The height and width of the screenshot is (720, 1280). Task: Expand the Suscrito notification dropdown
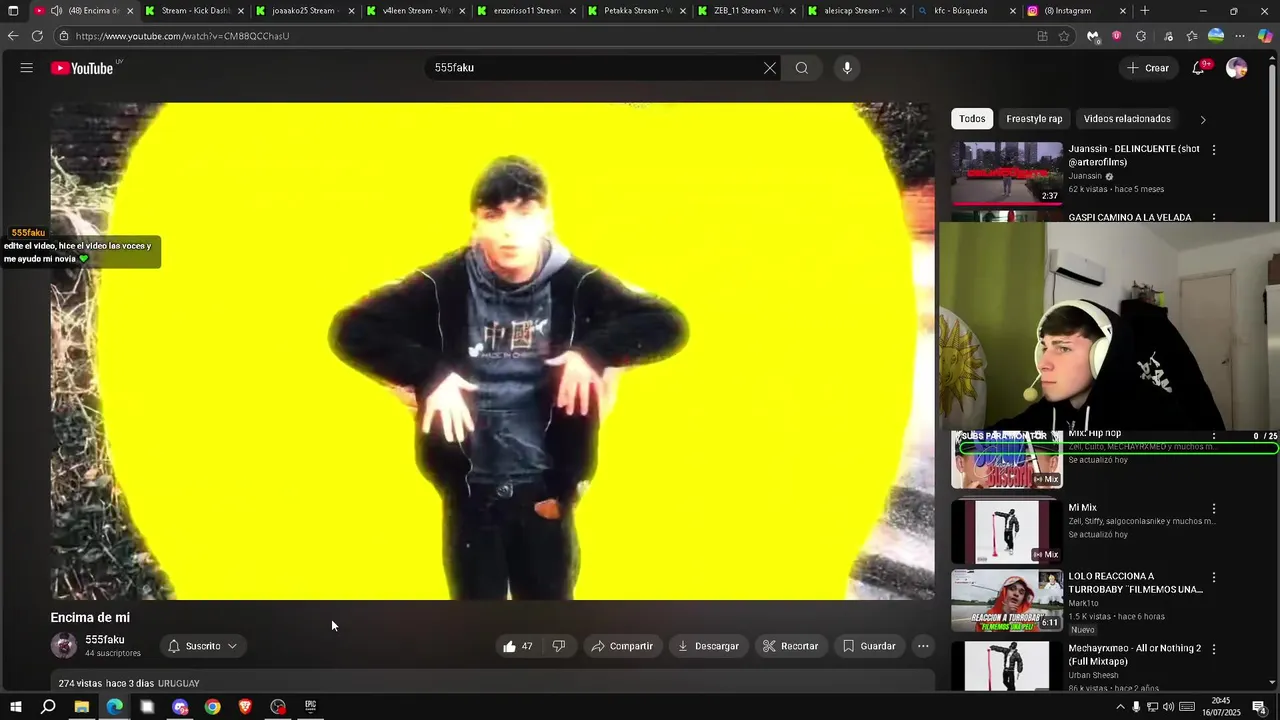point(203,646)
